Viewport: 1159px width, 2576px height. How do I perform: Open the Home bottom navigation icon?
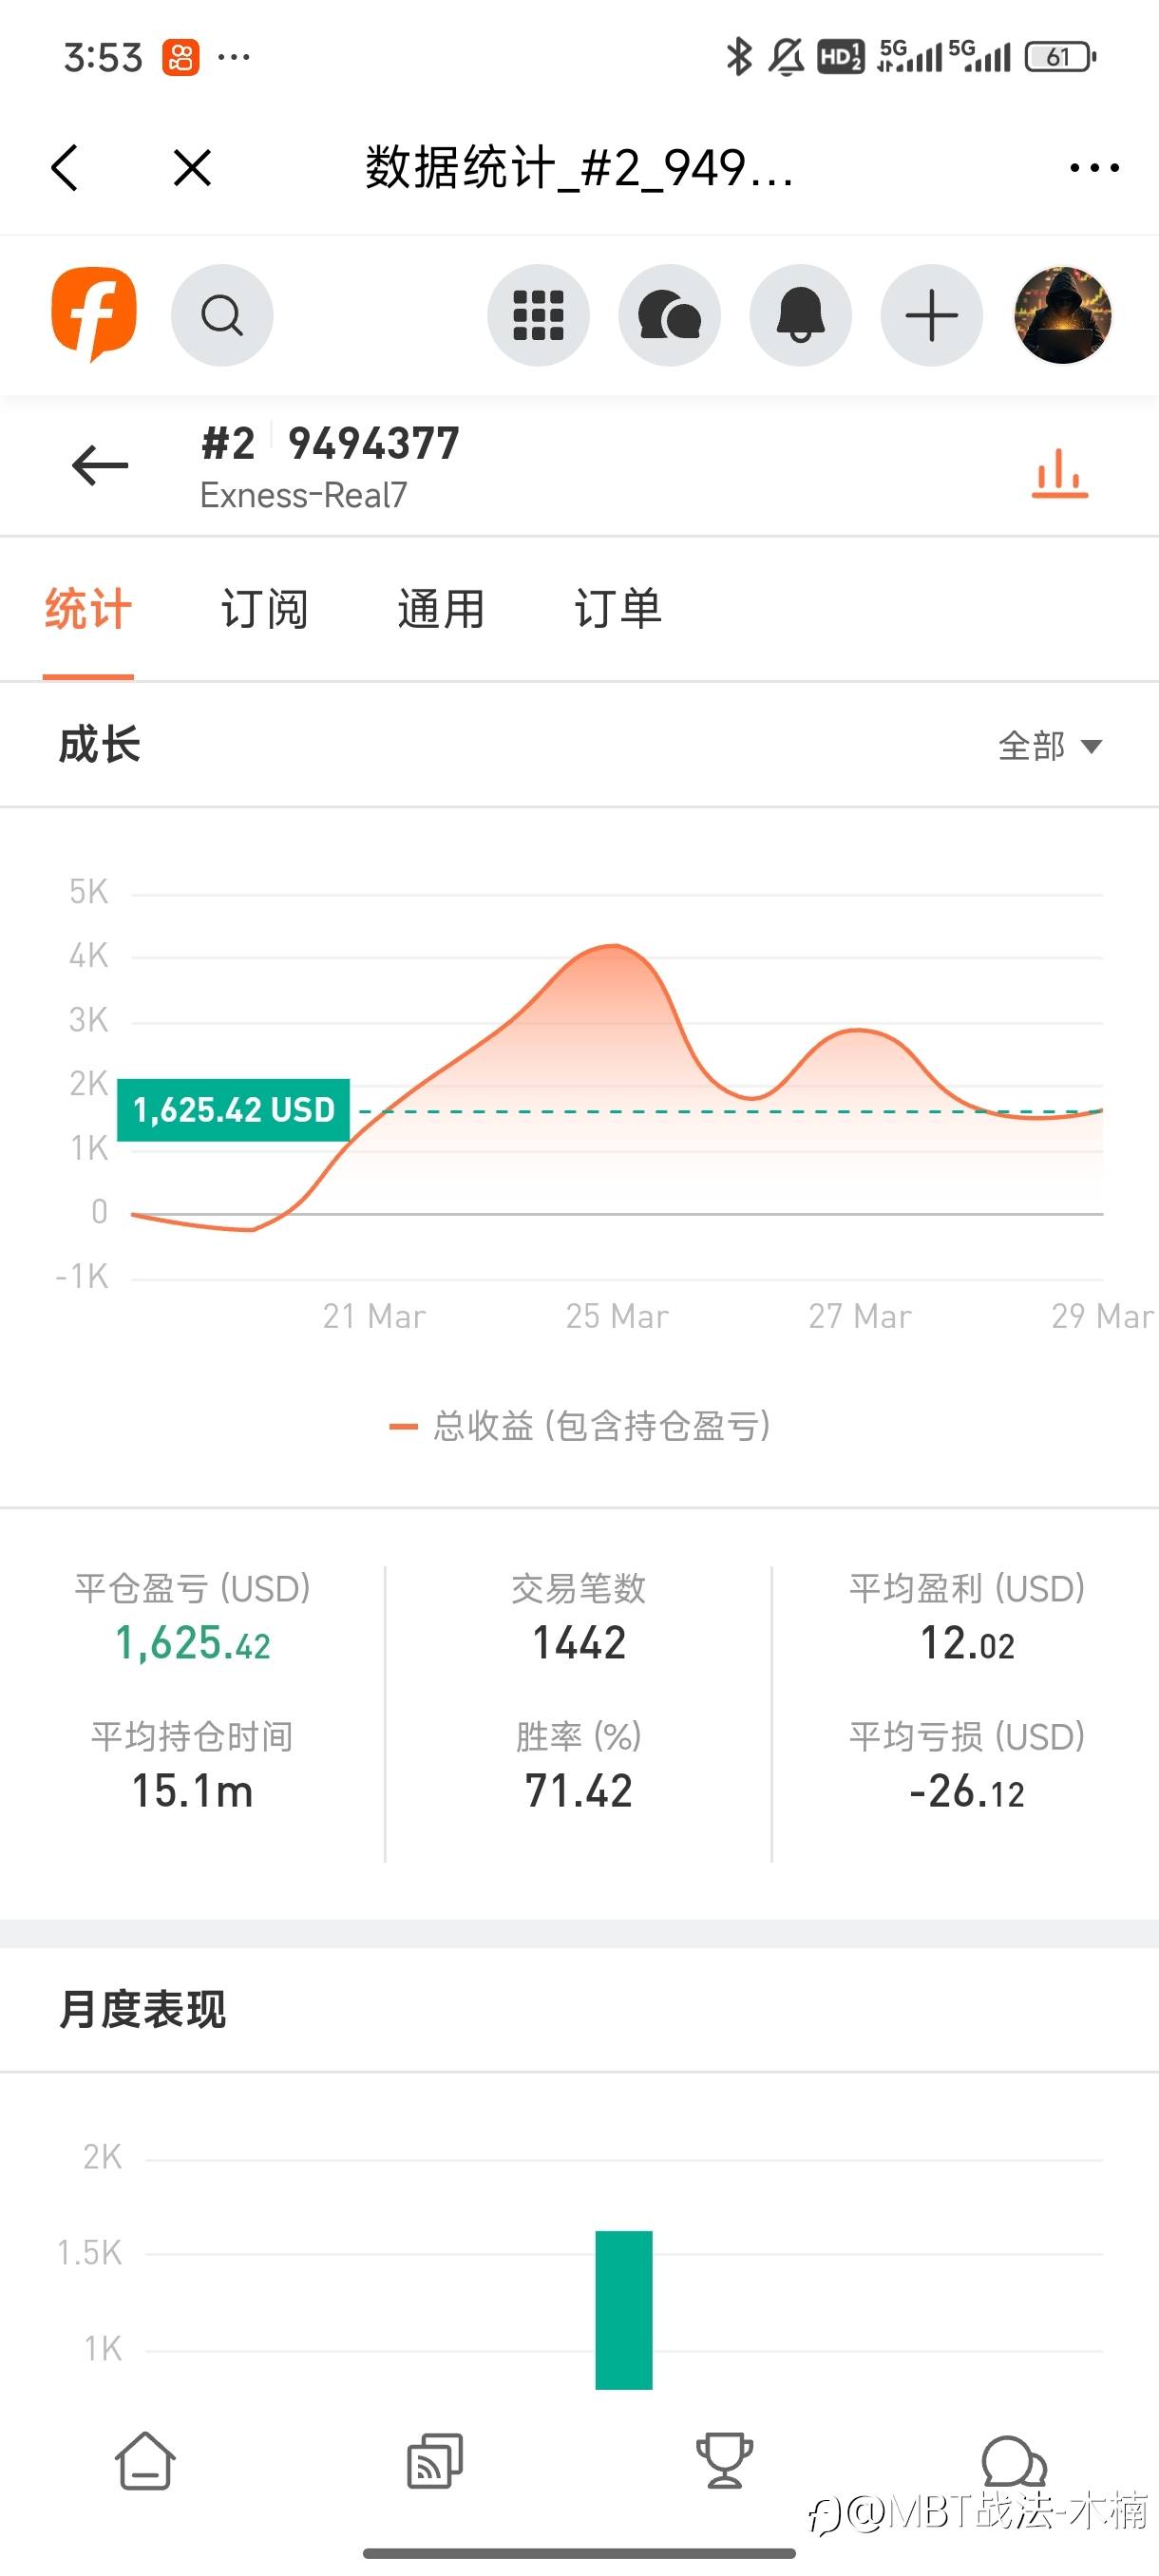(145, 2461)
